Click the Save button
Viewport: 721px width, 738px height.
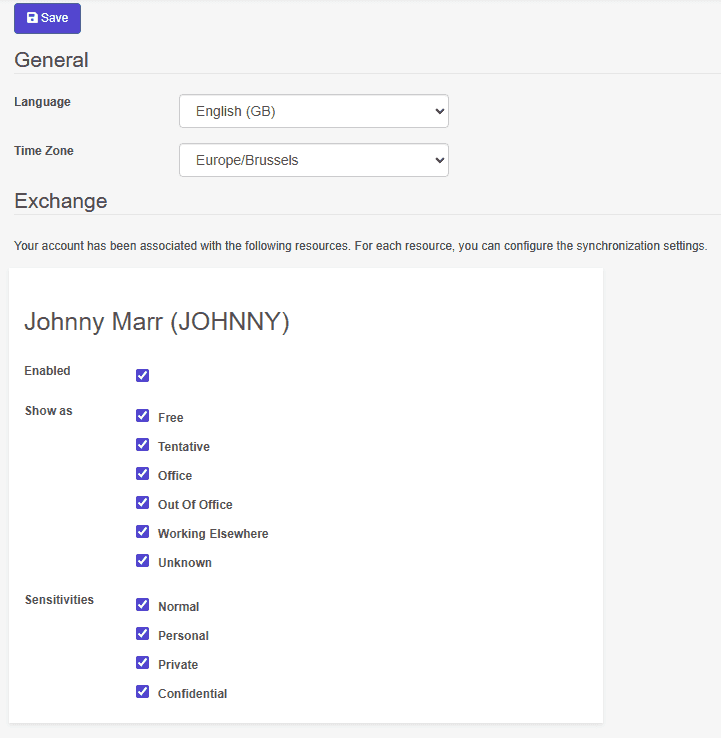pyautogui.click(x=47, y=18)
